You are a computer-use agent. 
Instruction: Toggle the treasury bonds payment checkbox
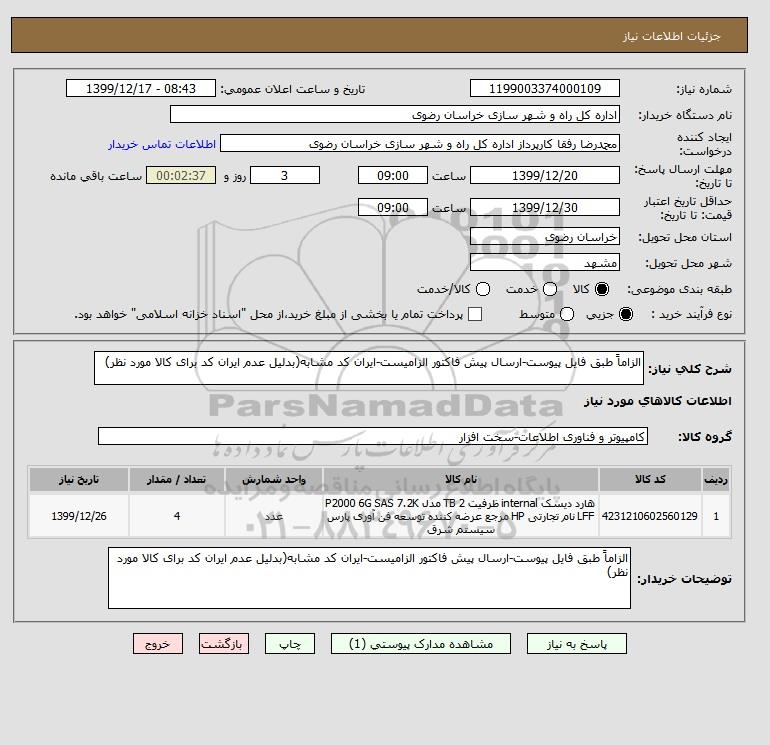(475, 314)
